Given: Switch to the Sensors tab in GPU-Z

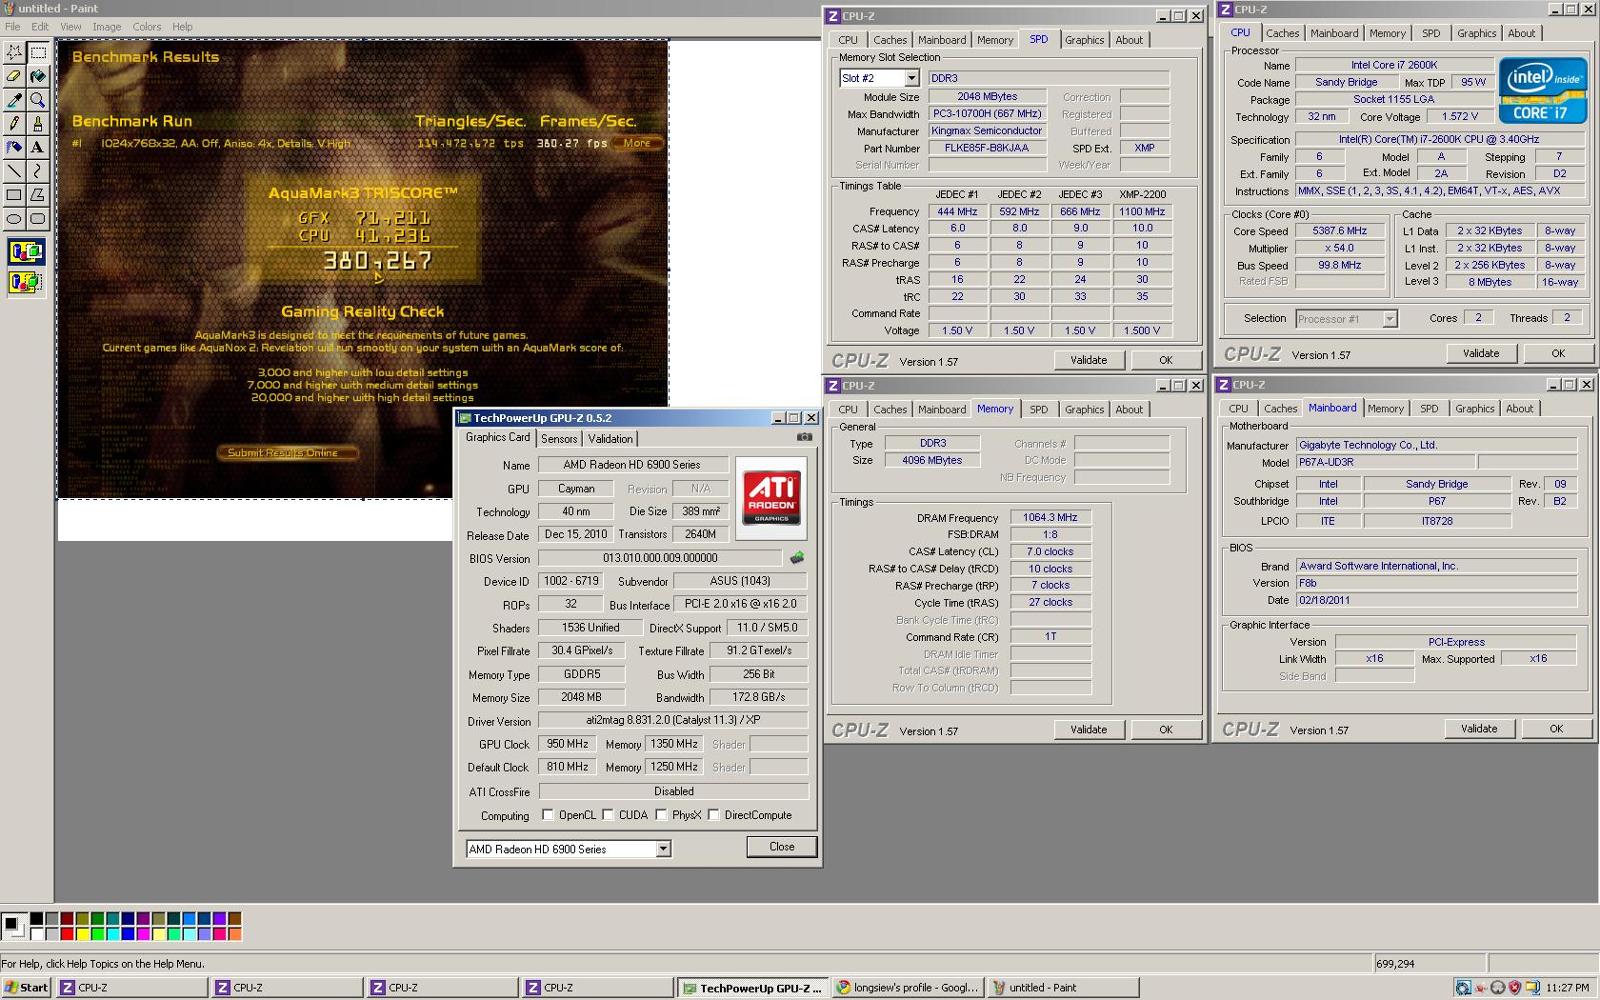Looking at the screenshot, I should [x=559, y=439].
